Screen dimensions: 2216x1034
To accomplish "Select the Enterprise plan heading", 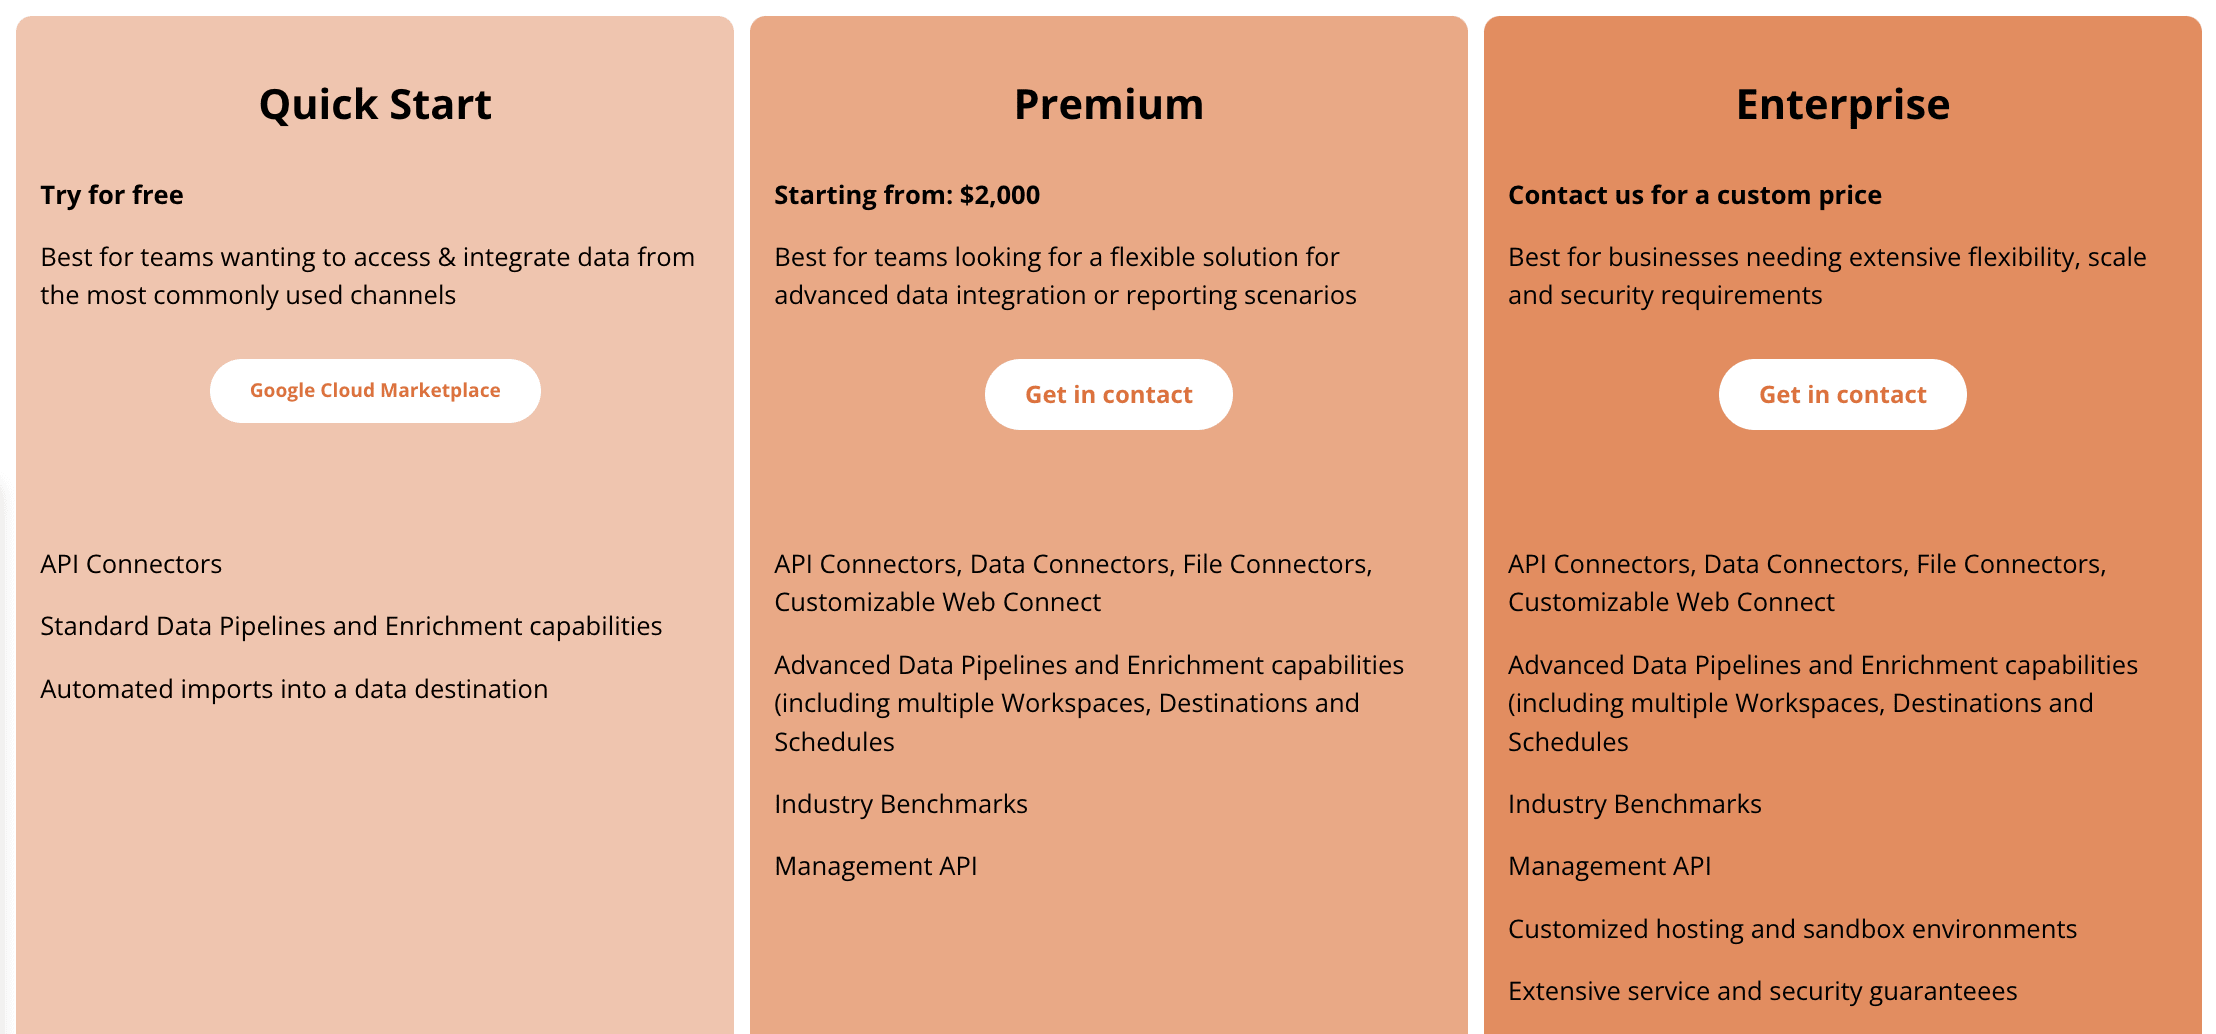I will click(x=1842, y=104).
